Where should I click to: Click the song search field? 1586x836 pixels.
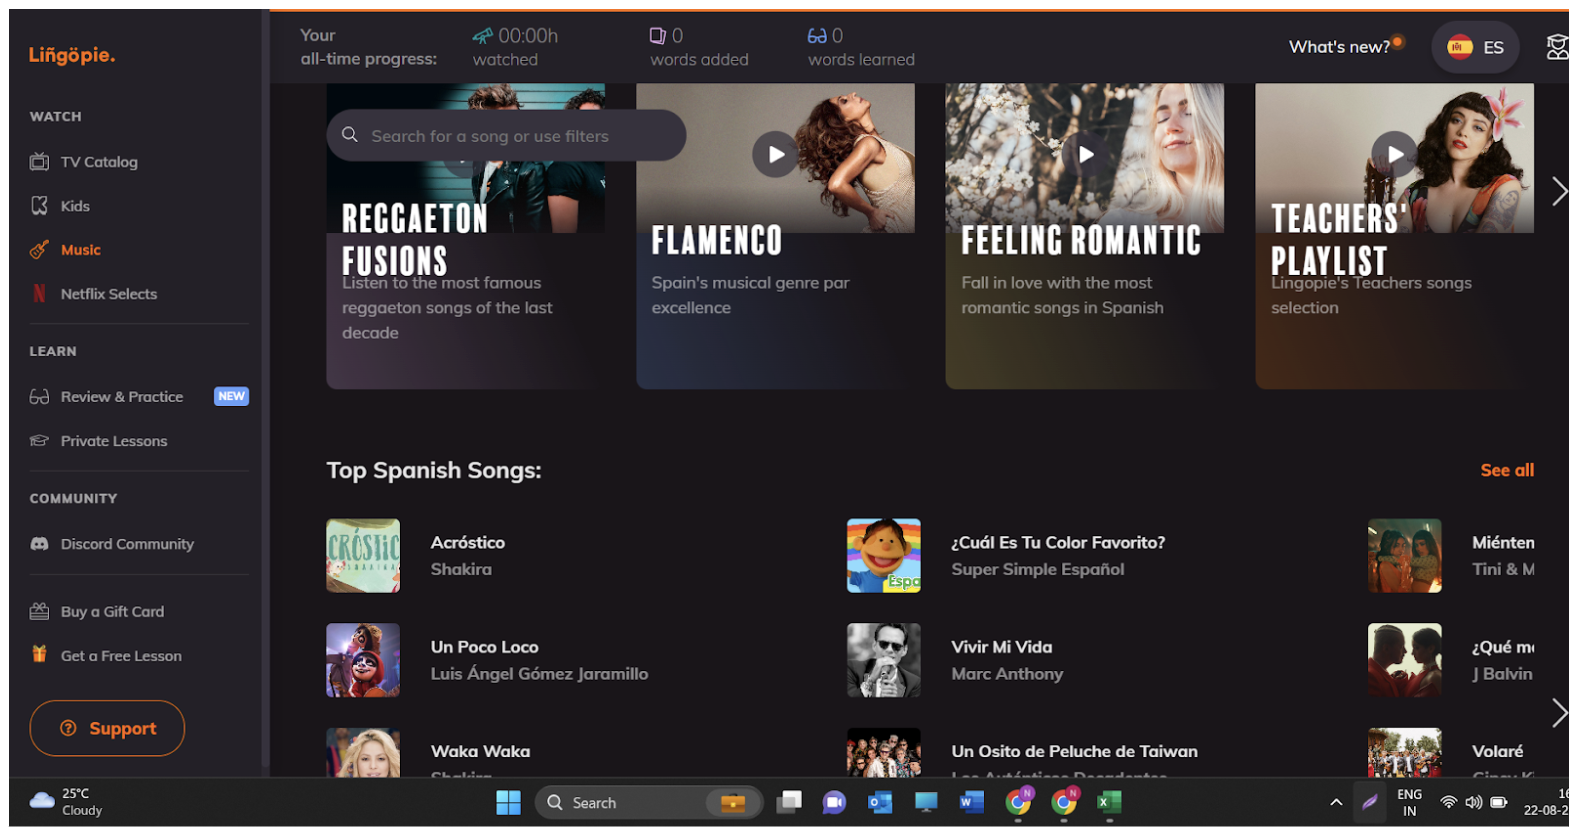(506, 135)
